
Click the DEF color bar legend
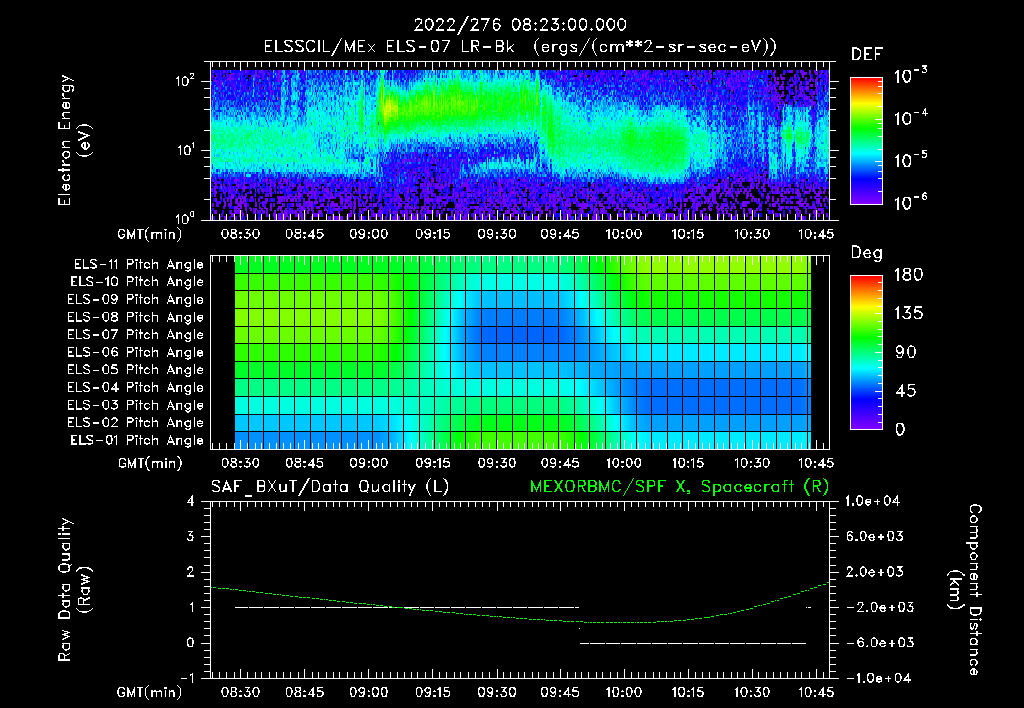point(866,140)
